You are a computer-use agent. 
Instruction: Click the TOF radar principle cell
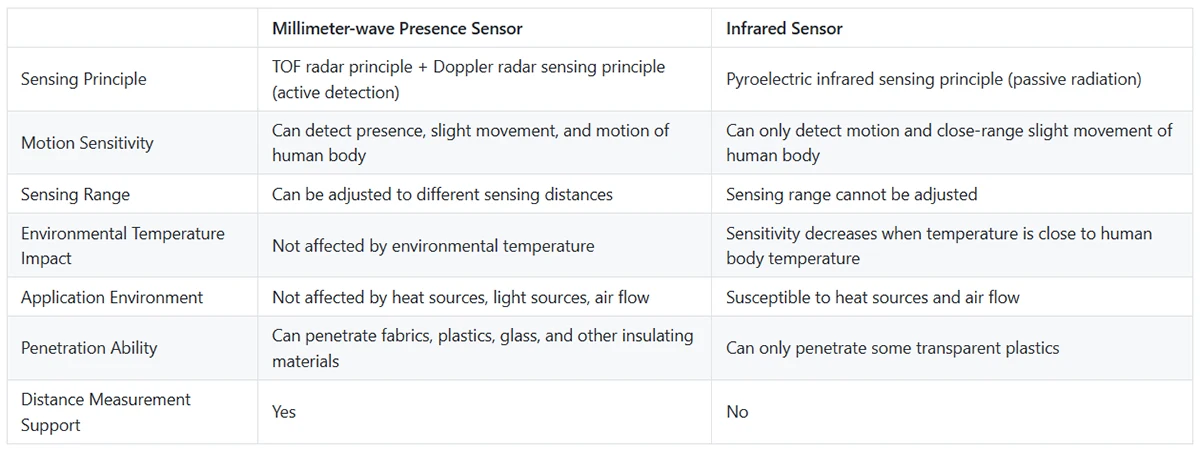pos(468,79)
